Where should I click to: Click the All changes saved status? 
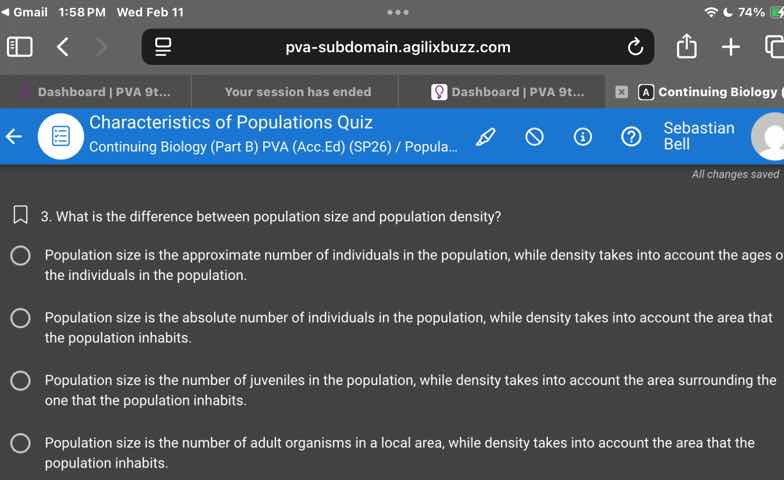point(735,174)
